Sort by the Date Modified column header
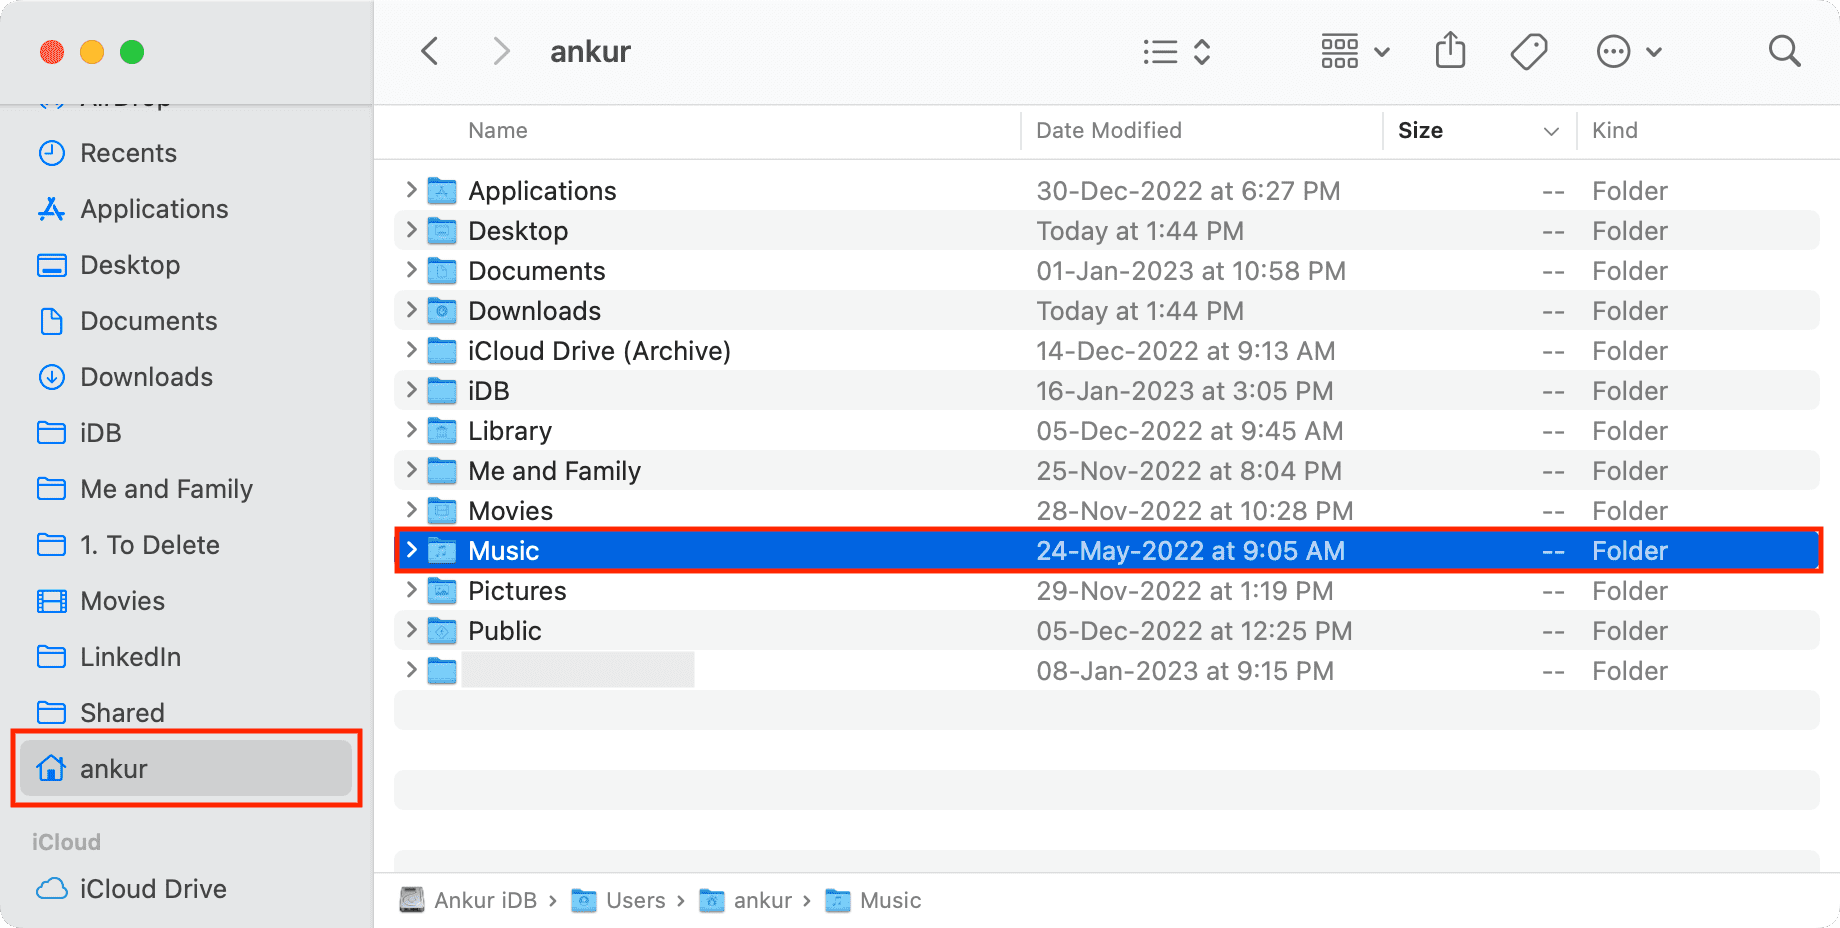This screenshot has width=1840, height=928. (1109, 131)
